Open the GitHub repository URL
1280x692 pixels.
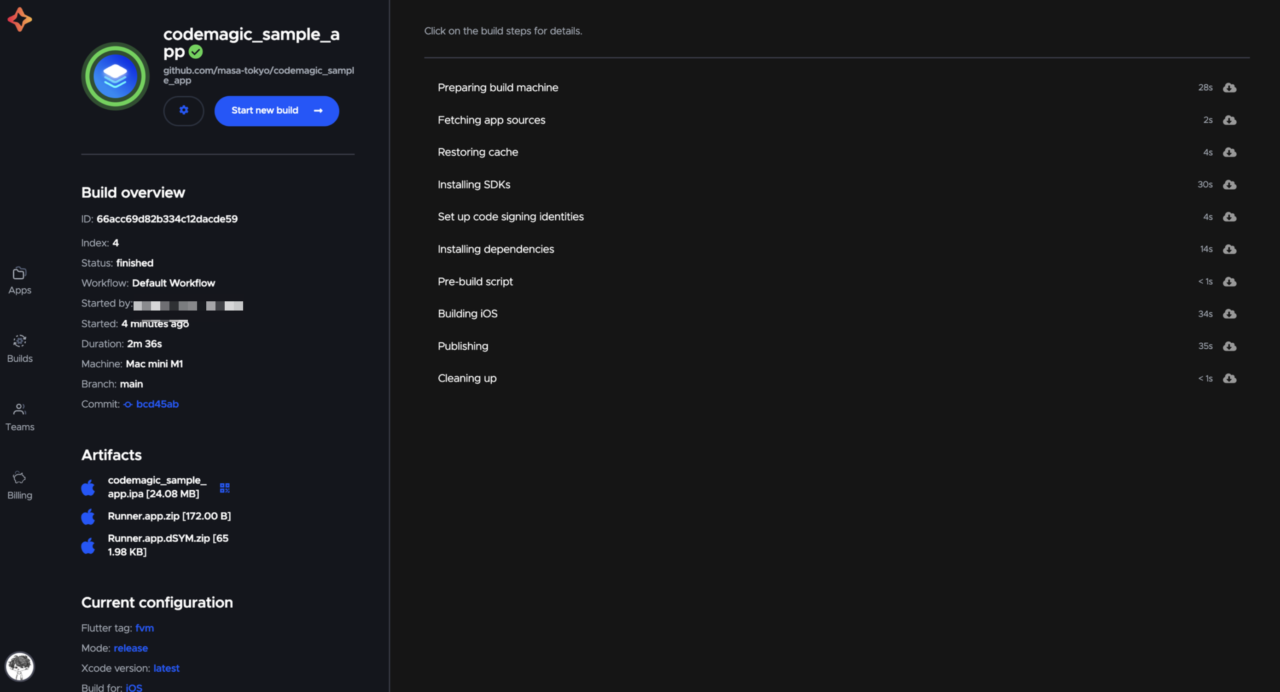(x=259, y=75)
